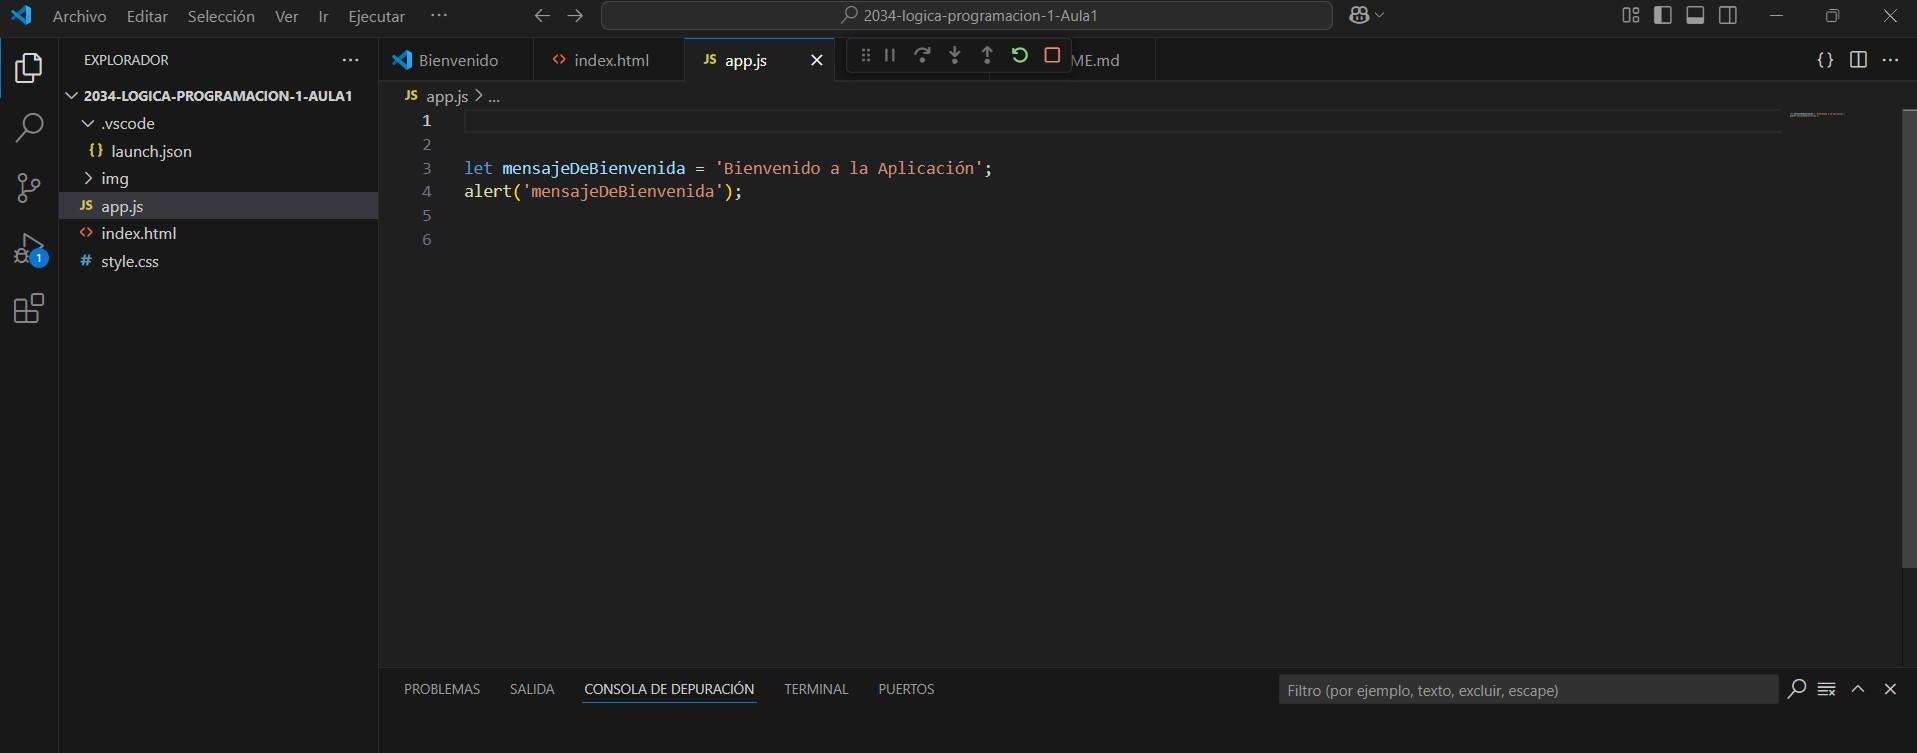1917x753 pixels.
Task: Maximize the panel with the chevron
Action: pyautogui.click(x=1858, y=689)
